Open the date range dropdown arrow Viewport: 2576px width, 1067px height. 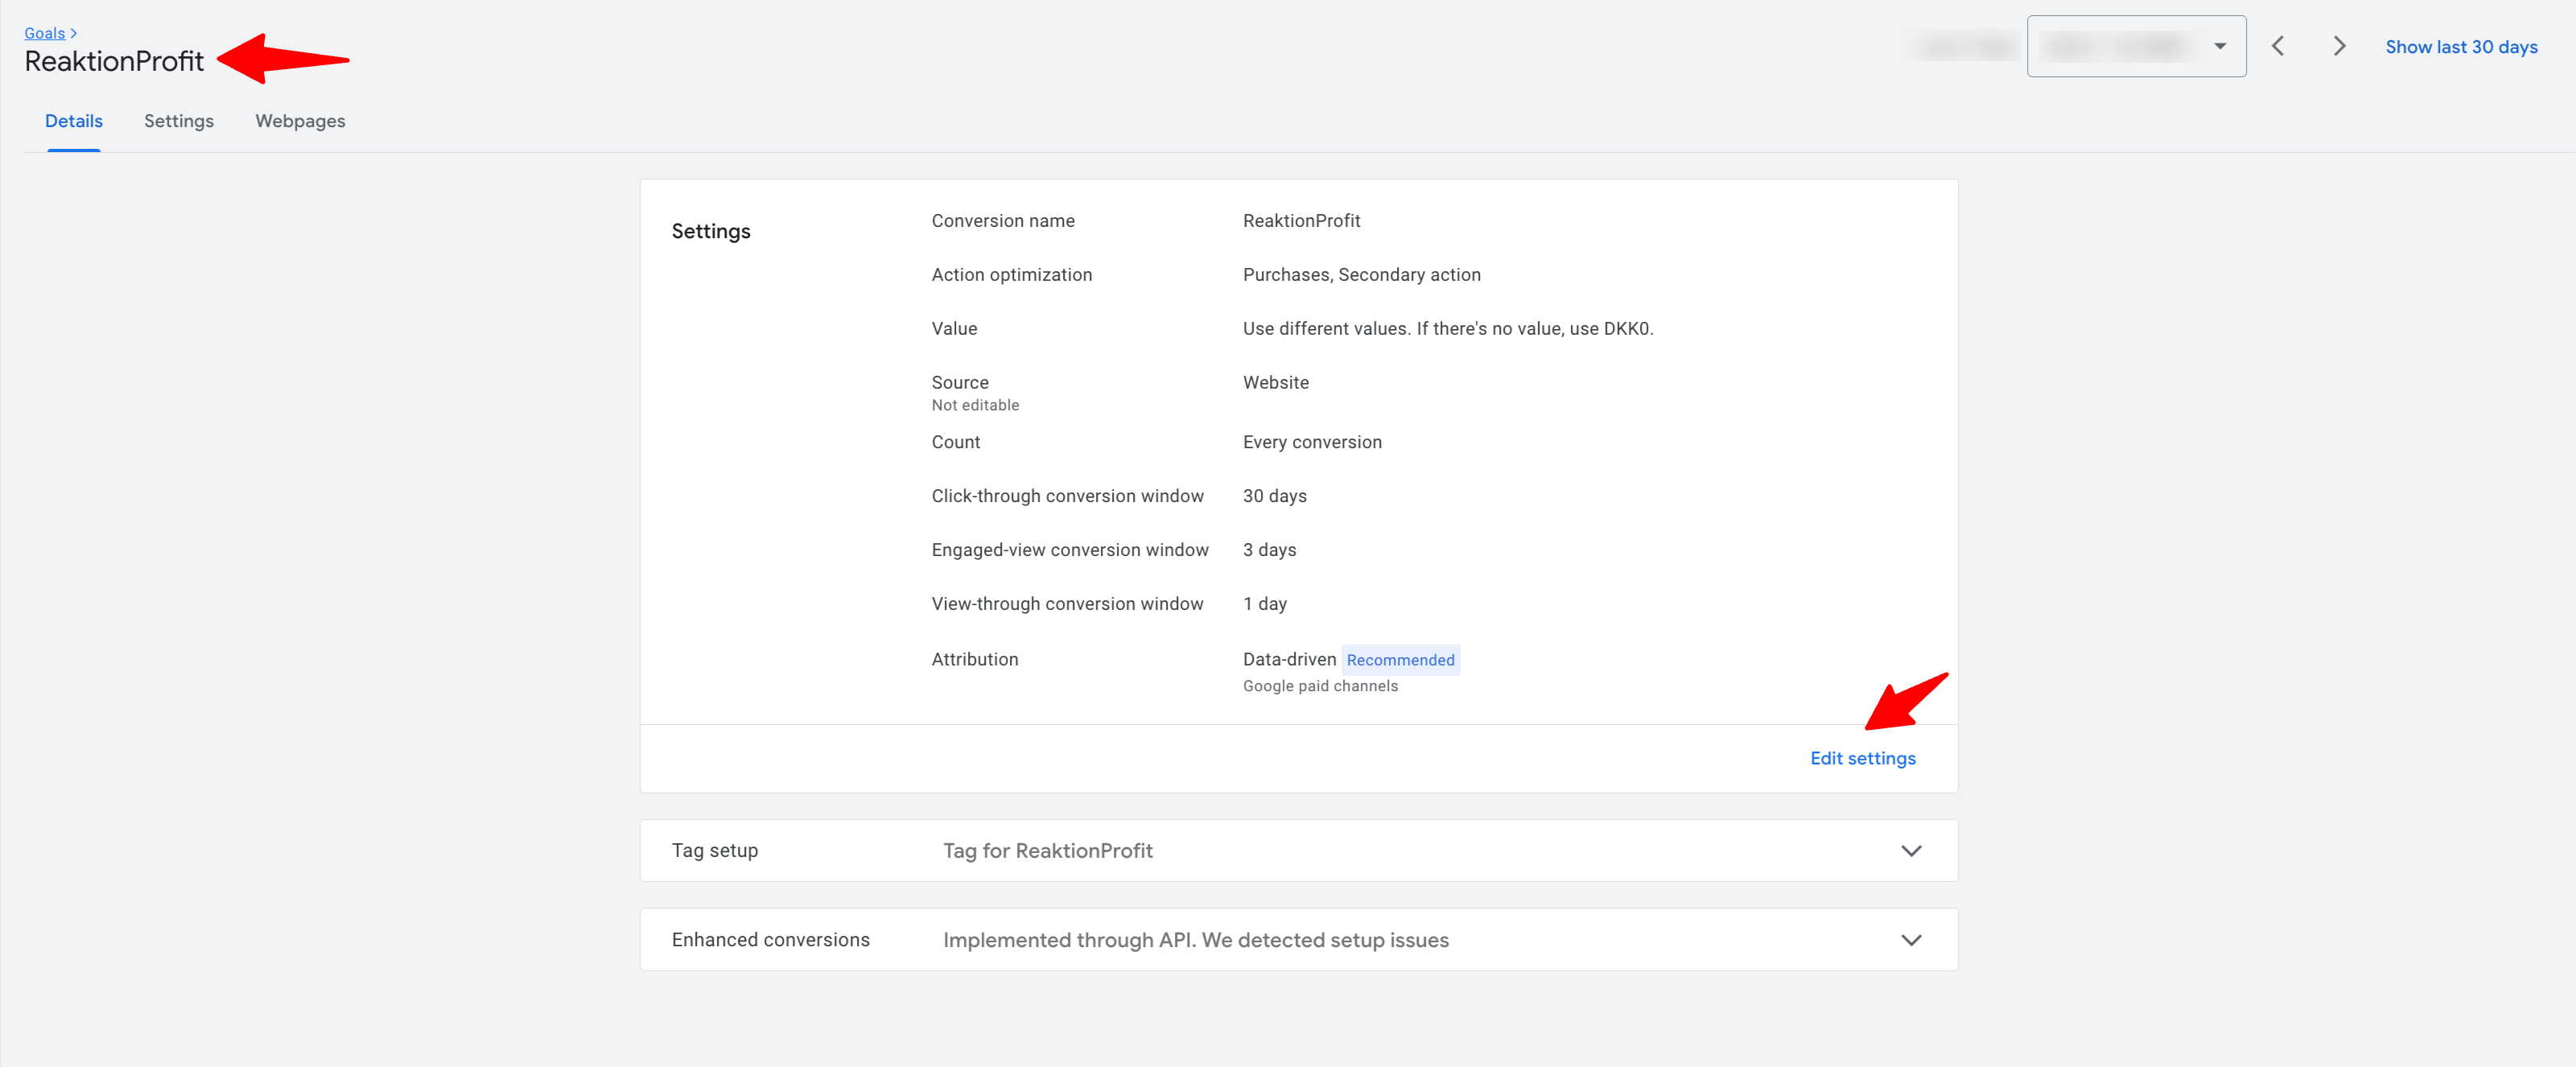pos(2219,46)
